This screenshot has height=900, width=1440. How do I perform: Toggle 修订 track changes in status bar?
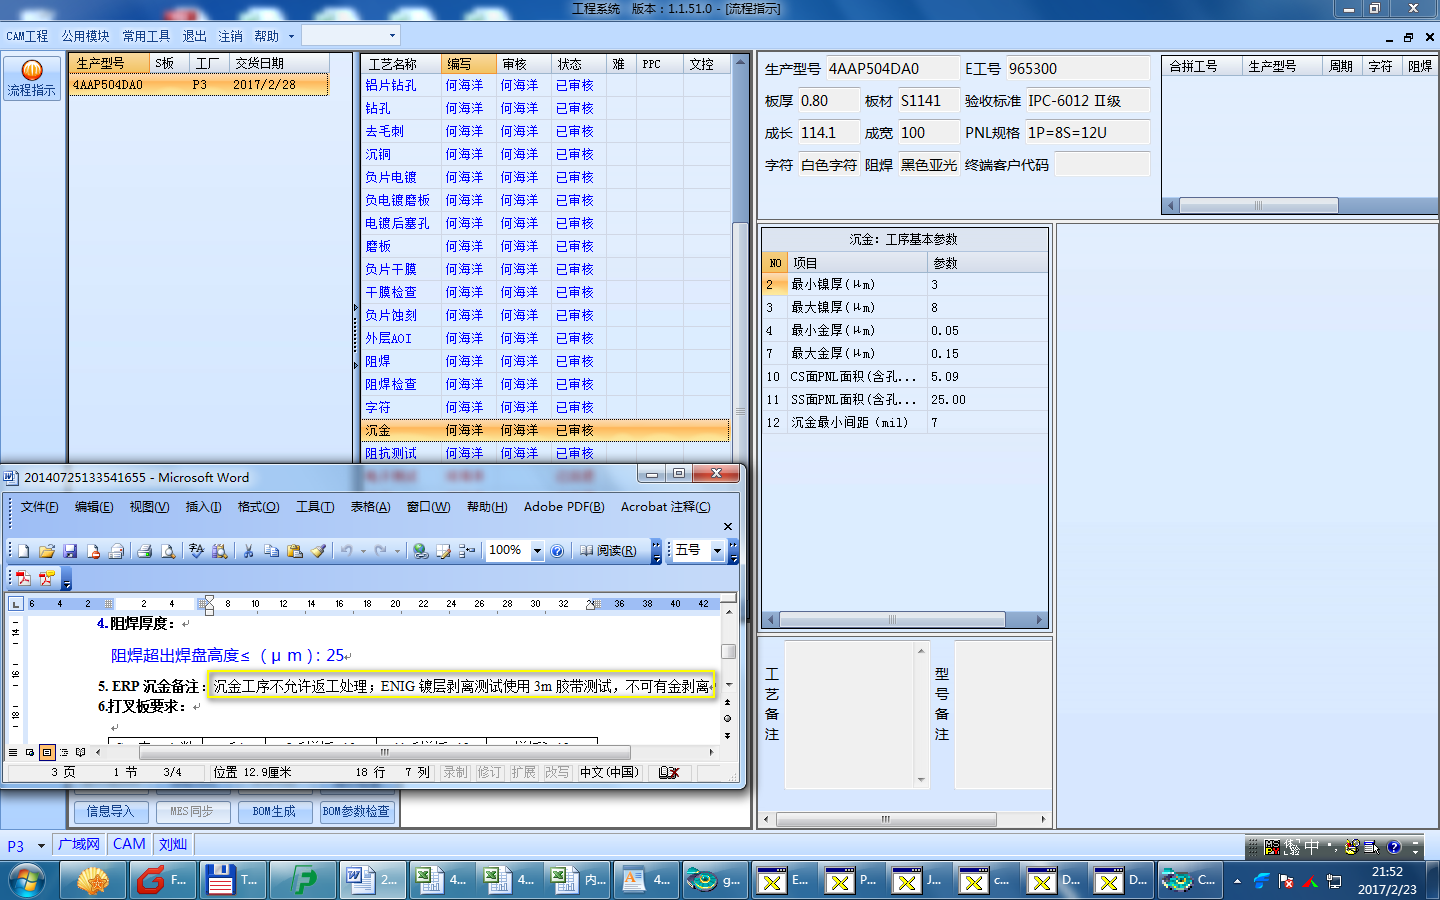[489, 772]
